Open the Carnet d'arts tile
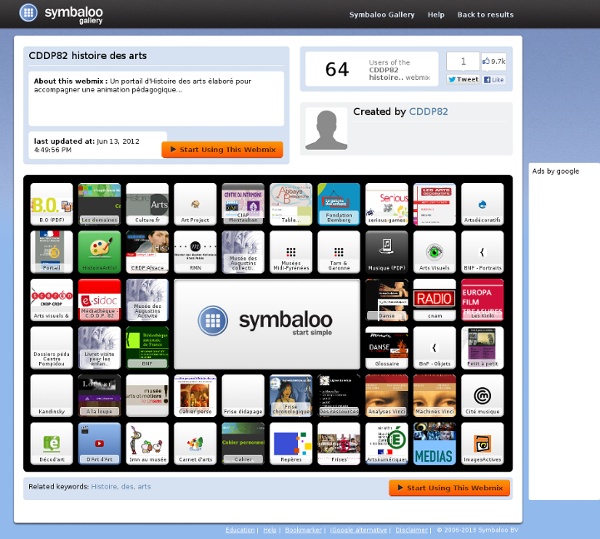This screenshot has width=600, height=539. [195, 443]
